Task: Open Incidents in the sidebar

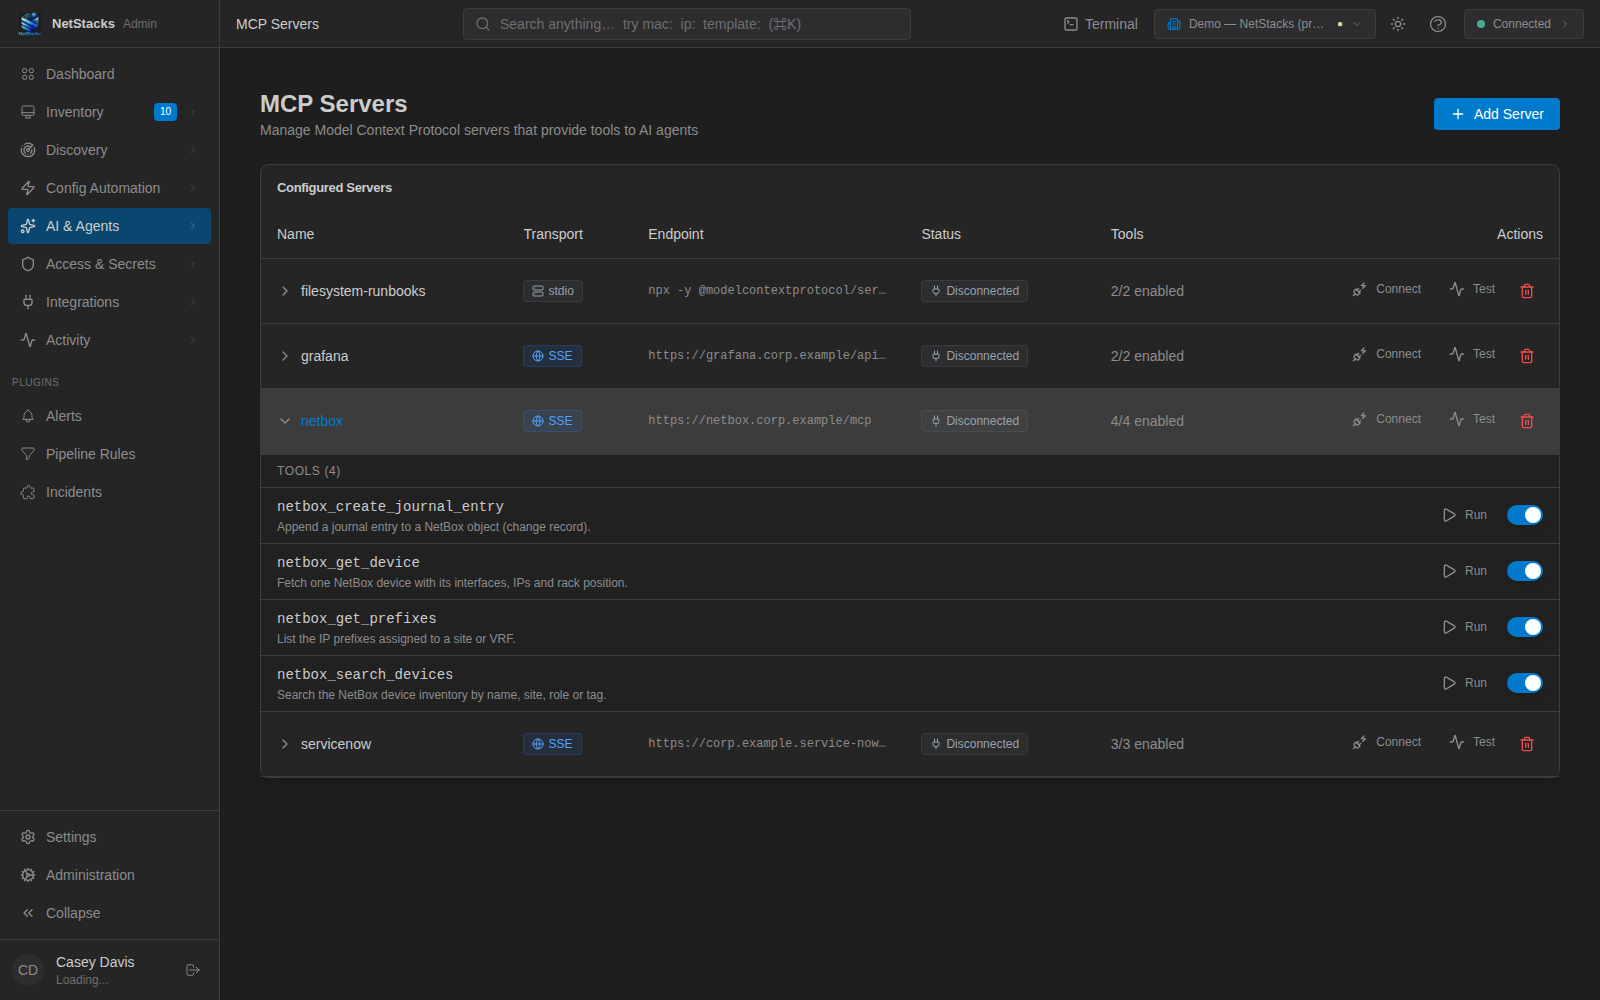Action: pos(109,492)
